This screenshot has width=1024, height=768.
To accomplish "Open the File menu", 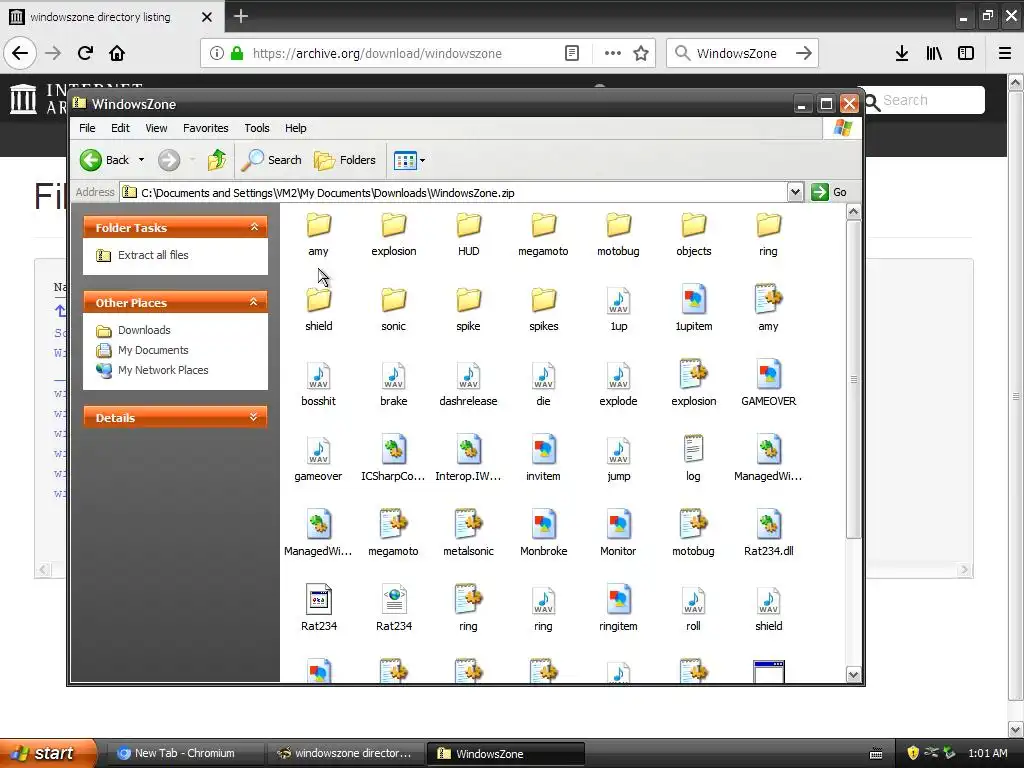I will click(87, 128).
